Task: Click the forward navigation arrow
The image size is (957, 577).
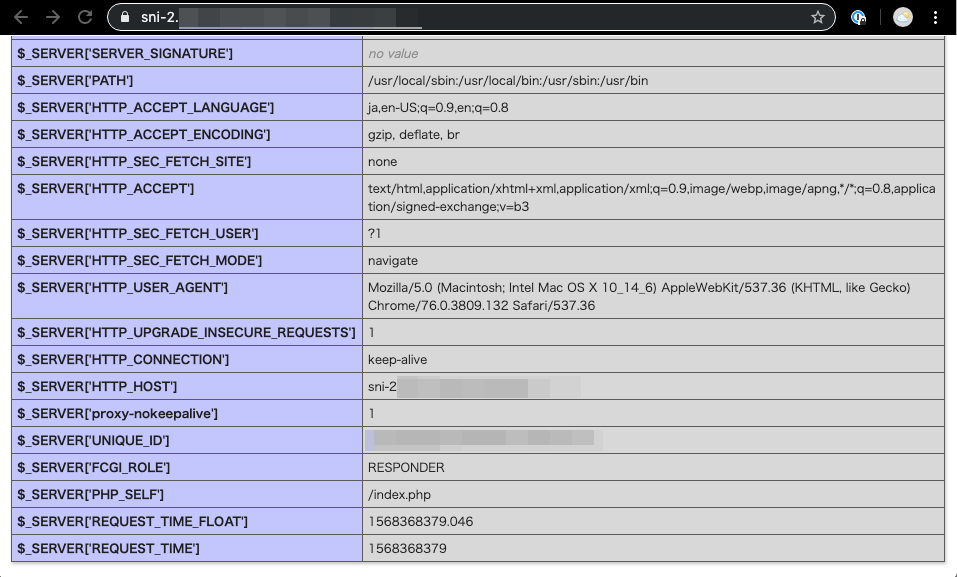Action: click(53, 16)
